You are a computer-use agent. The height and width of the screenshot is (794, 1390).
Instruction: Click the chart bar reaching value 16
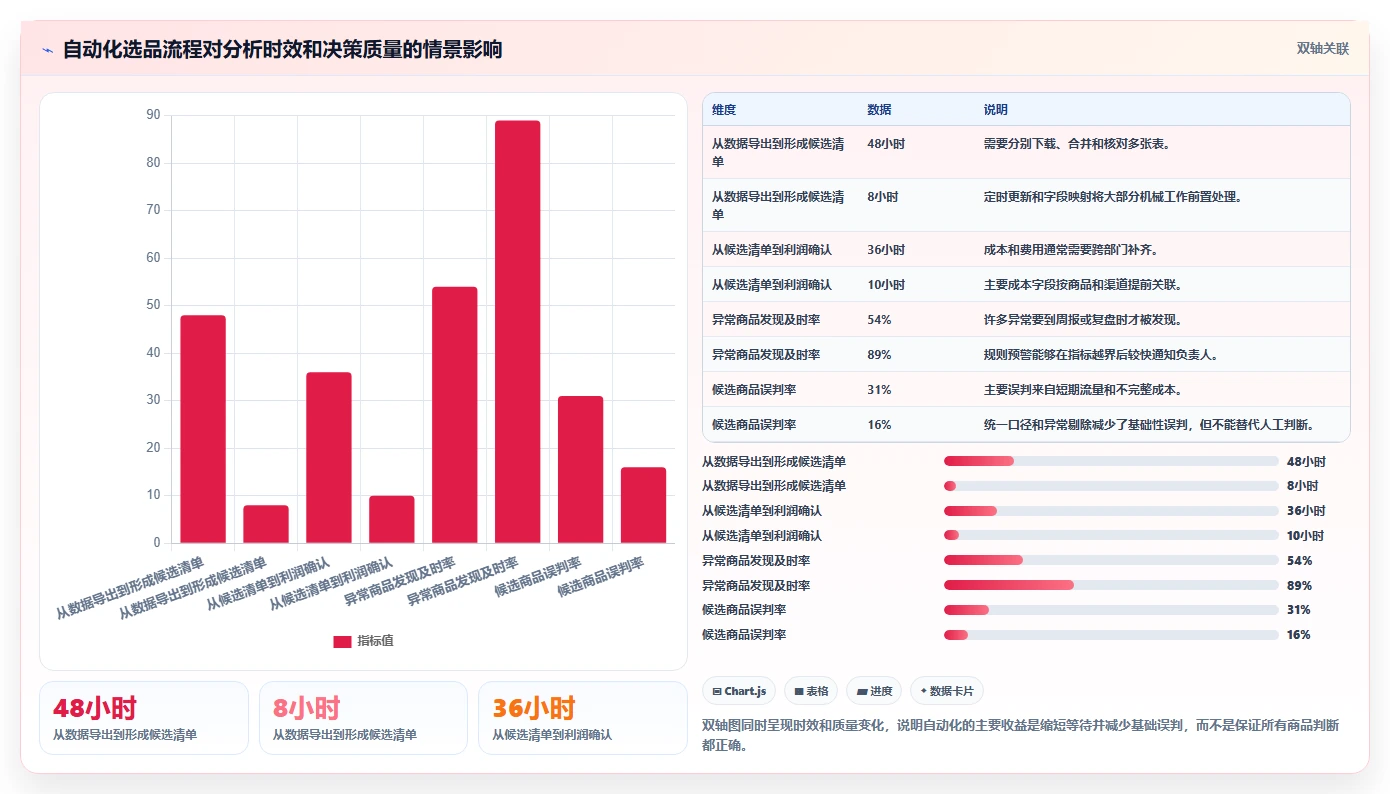coord(643,505)
